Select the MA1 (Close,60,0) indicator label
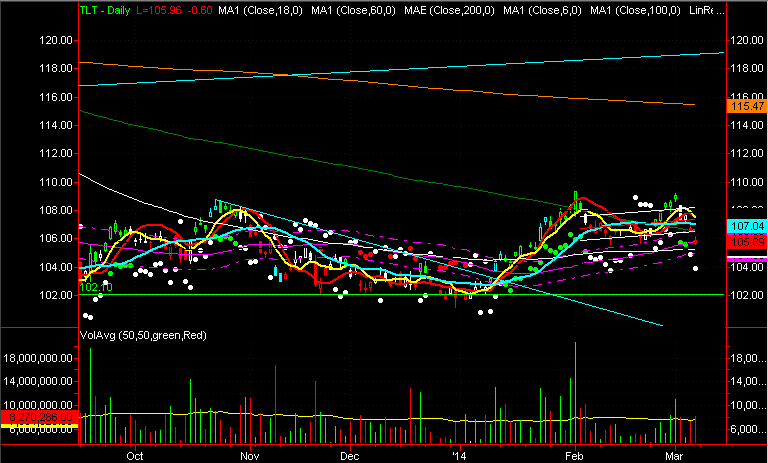Screen dimensions: 768x463 pos(353,10)
